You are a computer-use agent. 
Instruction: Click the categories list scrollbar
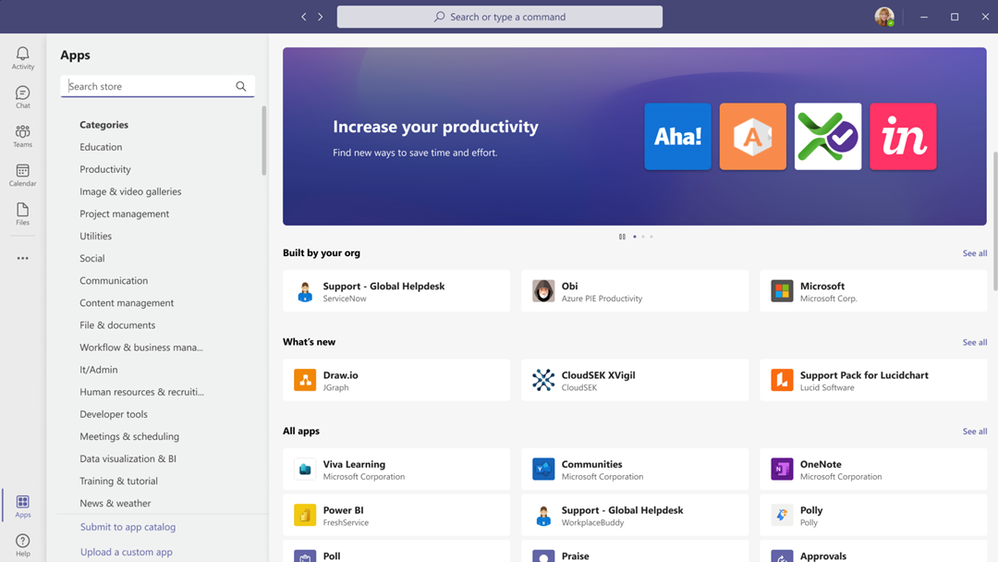(264, 141)
